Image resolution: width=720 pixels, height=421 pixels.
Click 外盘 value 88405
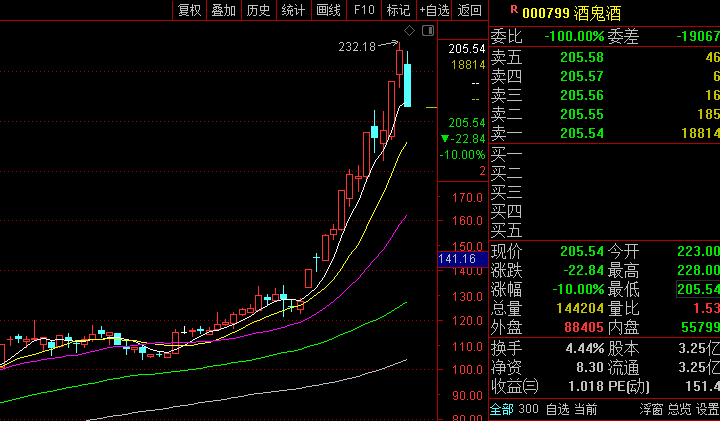pos(584,327)
